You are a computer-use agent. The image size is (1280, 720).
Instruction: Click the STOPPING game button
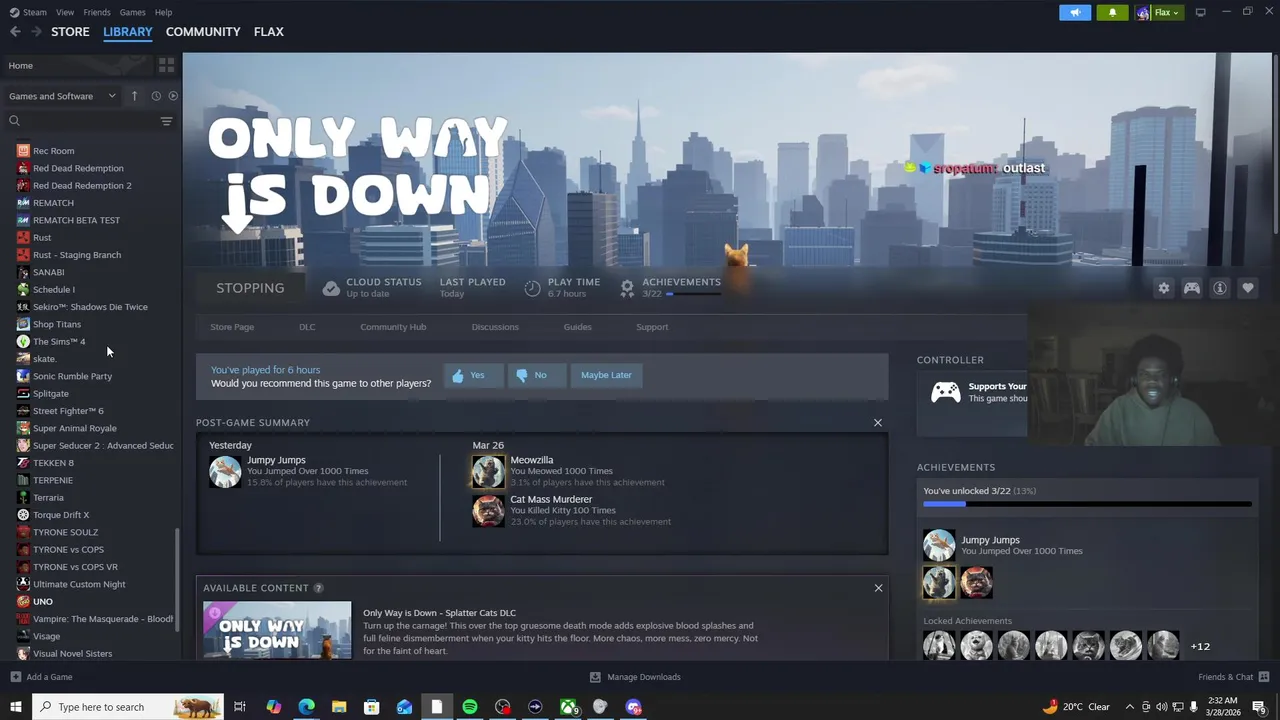(x=250, y=288)
